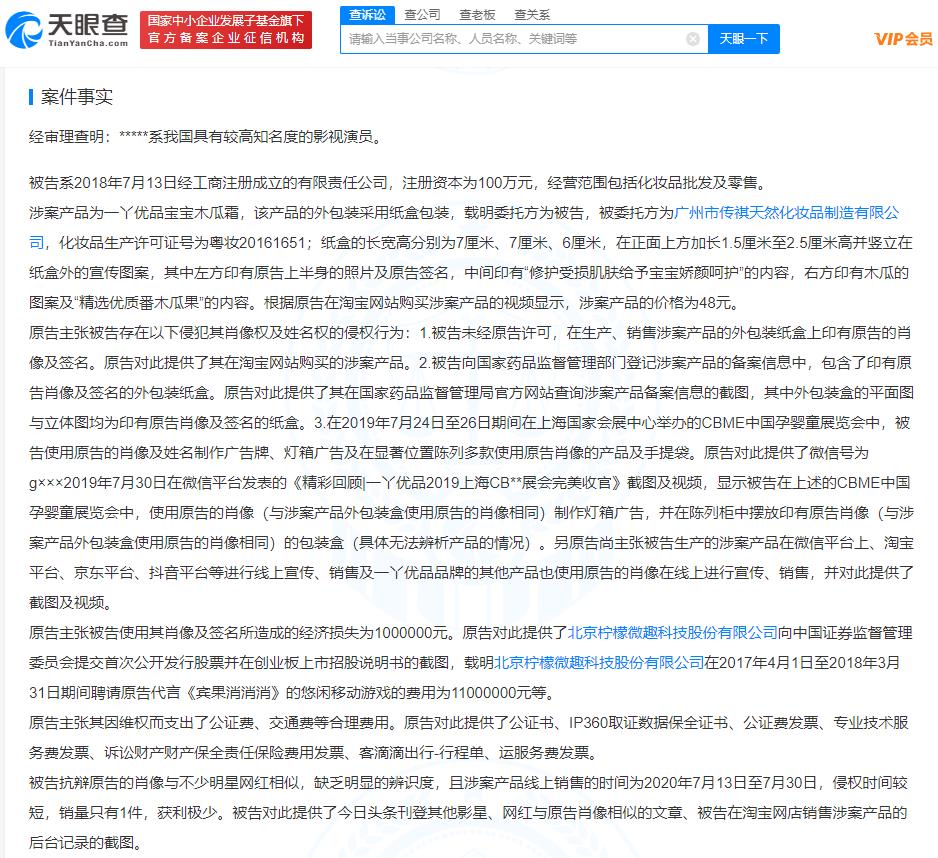Click the 天眼一下 search button
Viewport: 938px width, 858px height.
click(744, 39)
